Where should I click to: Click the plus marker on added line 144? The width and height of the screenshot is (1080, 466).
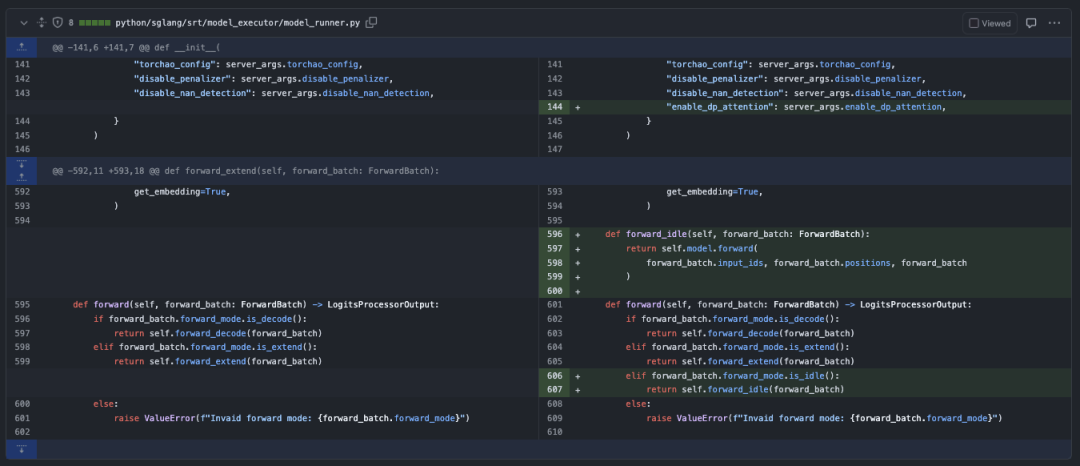tap(578, 107)
